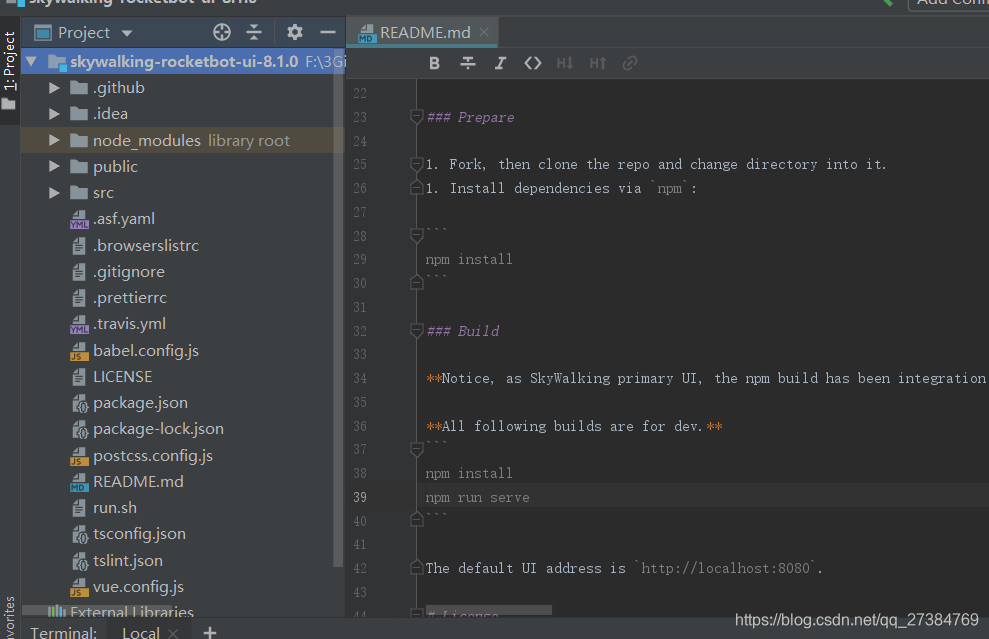989x639 pixels.
Task: Click the MD icon beside README.md in tree
Action: pos(79,483)
